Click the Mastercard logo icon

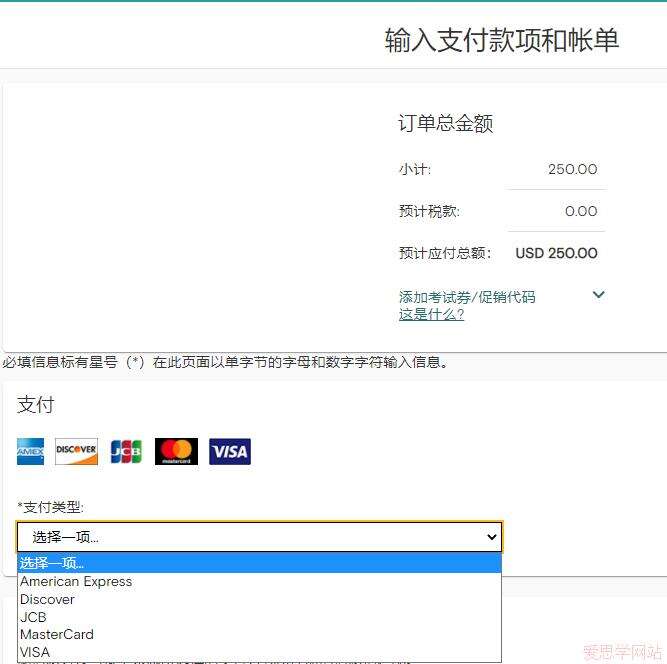click(x=176, y=452)
